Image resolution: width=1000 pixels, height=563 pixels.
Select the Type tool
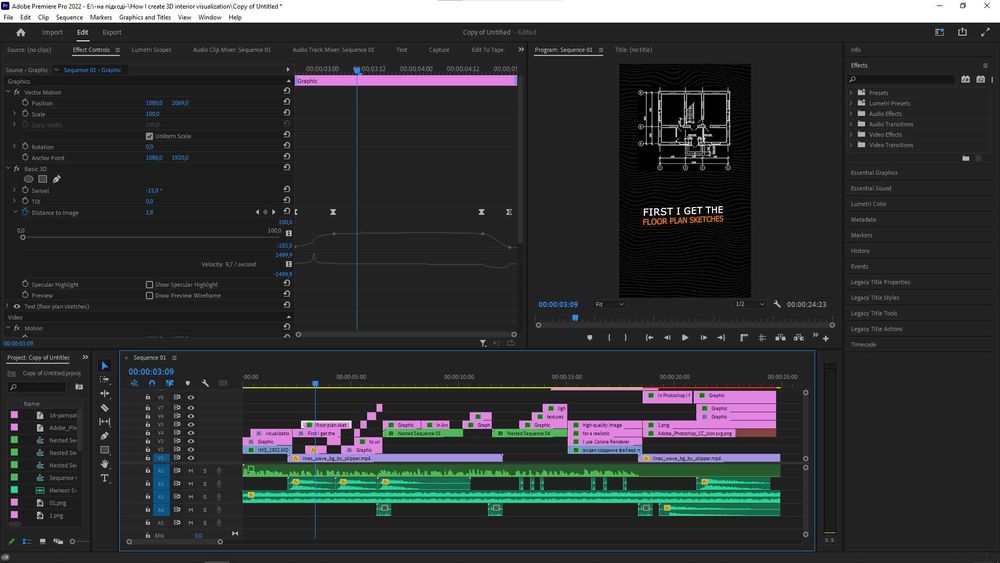pyautogui.click(x=105, y=478)
